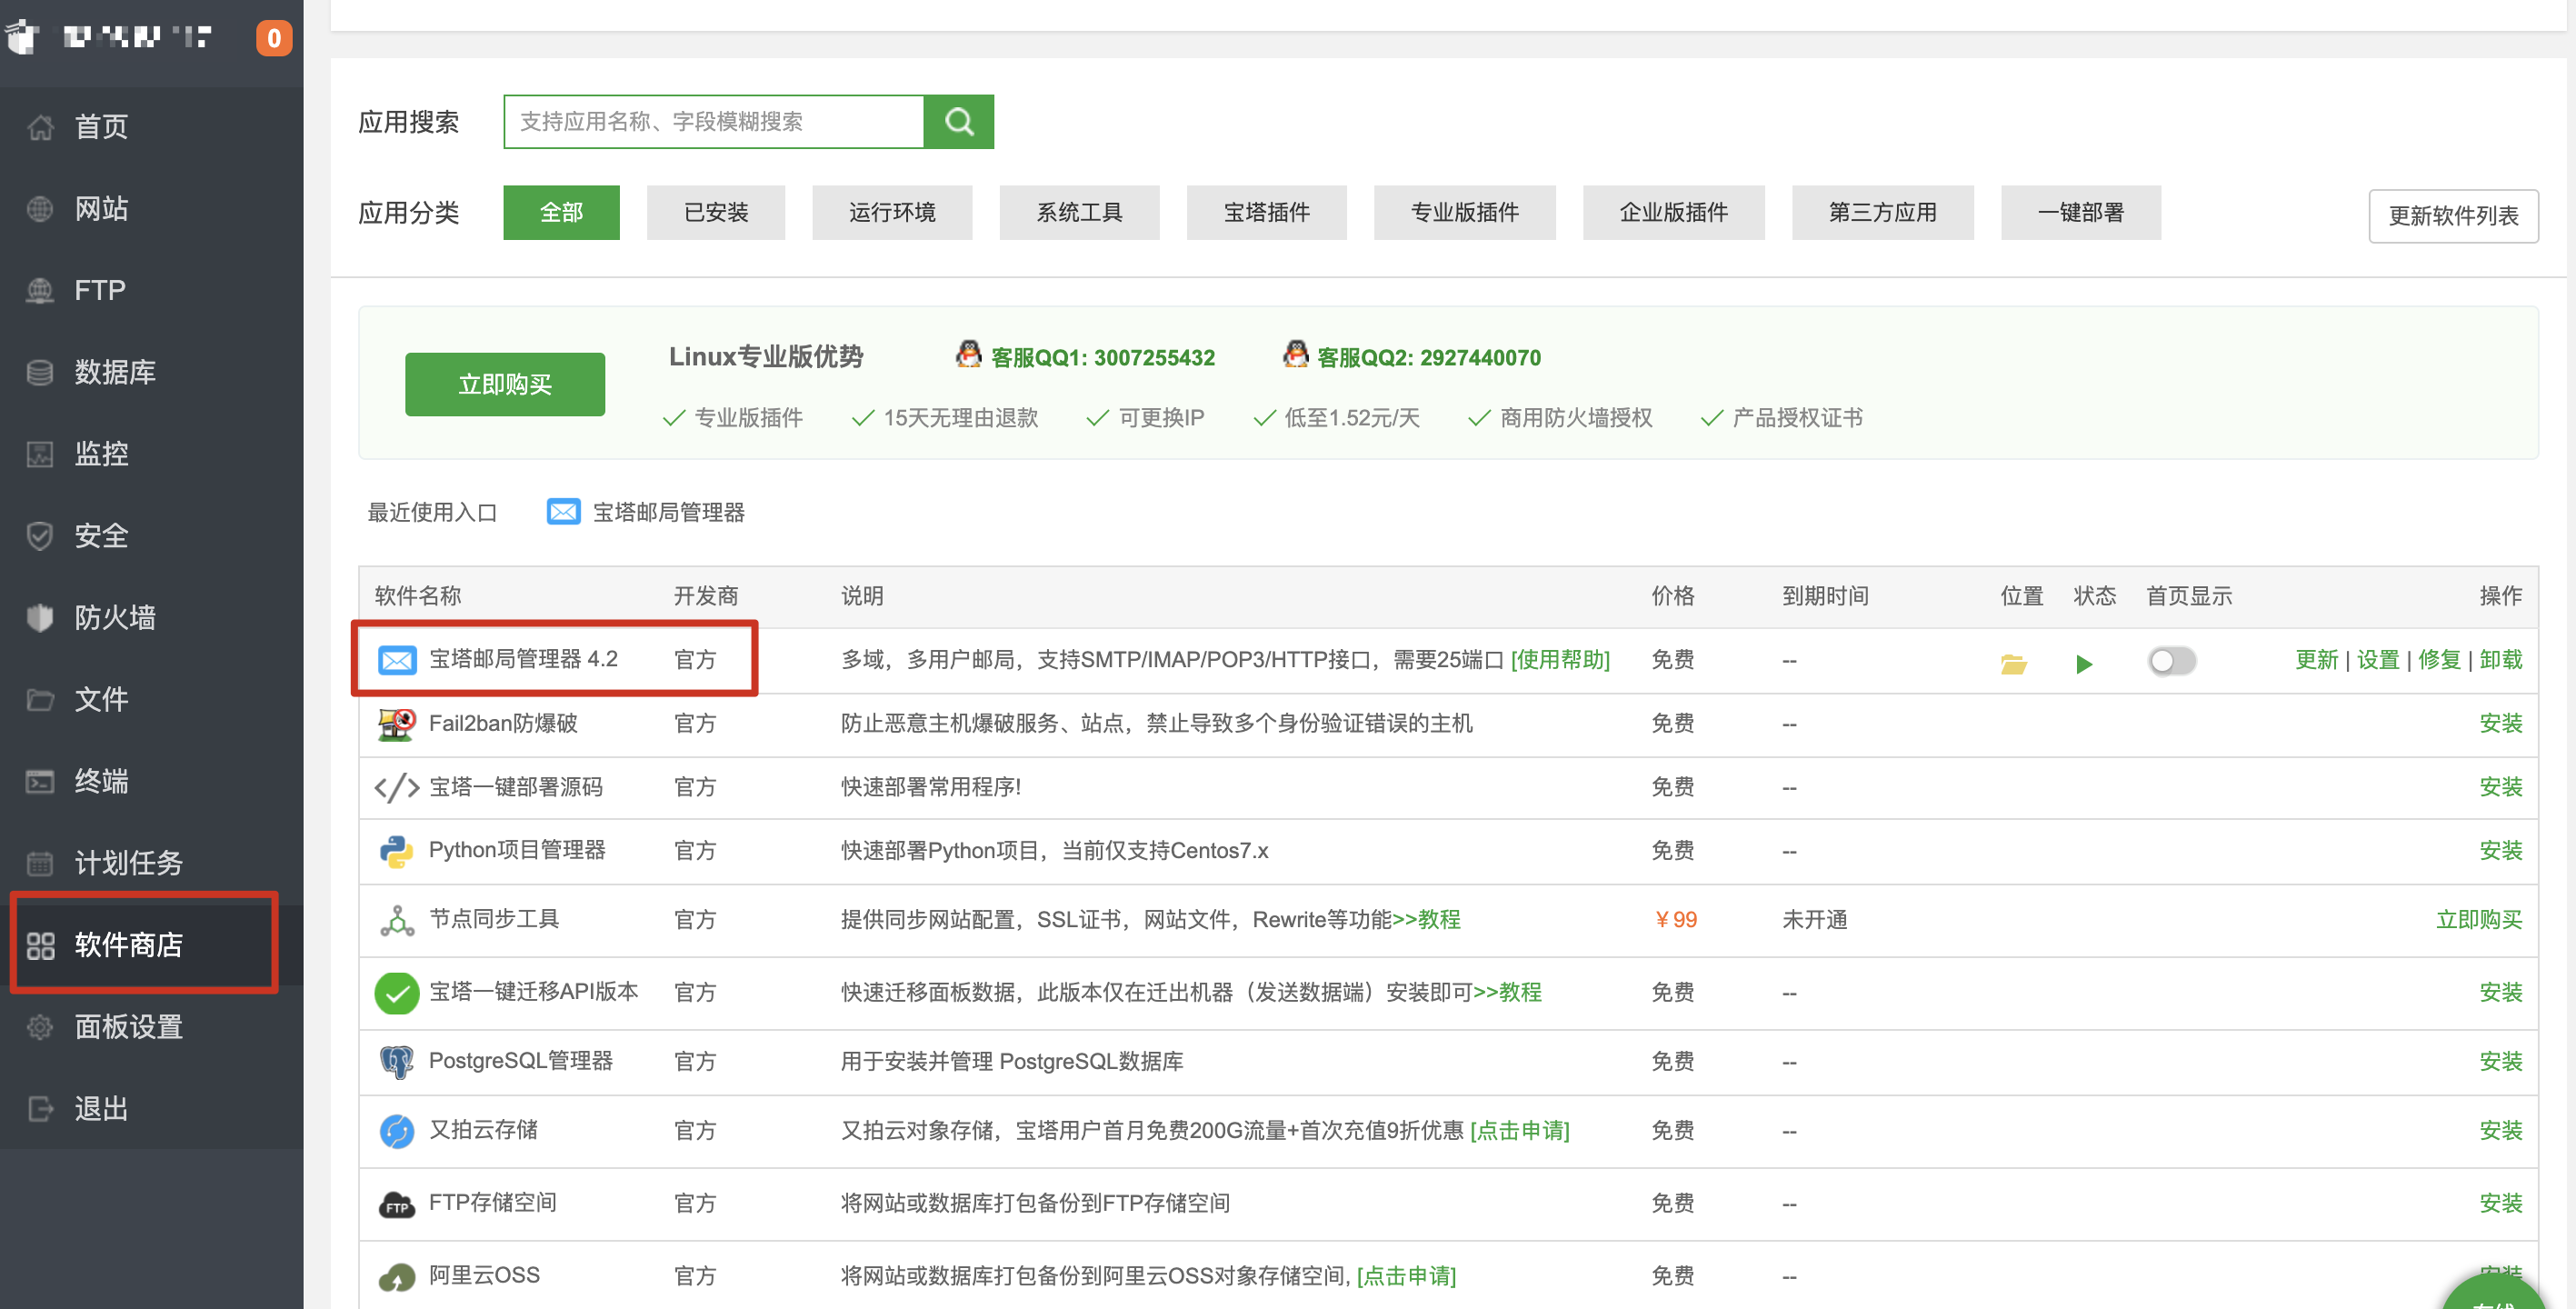Click 安装 for PostgreSQL管理器
The image size is (2576, 1309).
coord(2500,1062)
